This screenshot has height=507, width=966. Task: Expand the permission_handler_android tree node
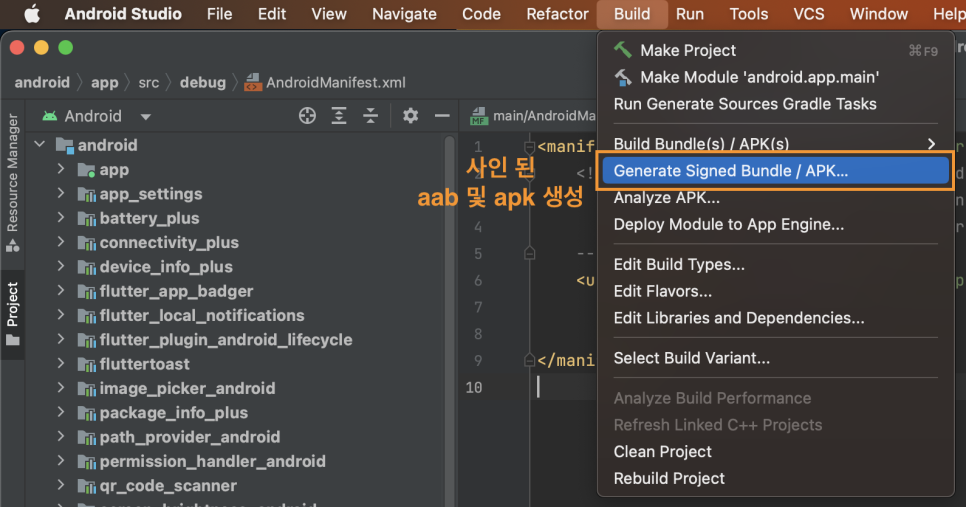(x=60, y=461)
